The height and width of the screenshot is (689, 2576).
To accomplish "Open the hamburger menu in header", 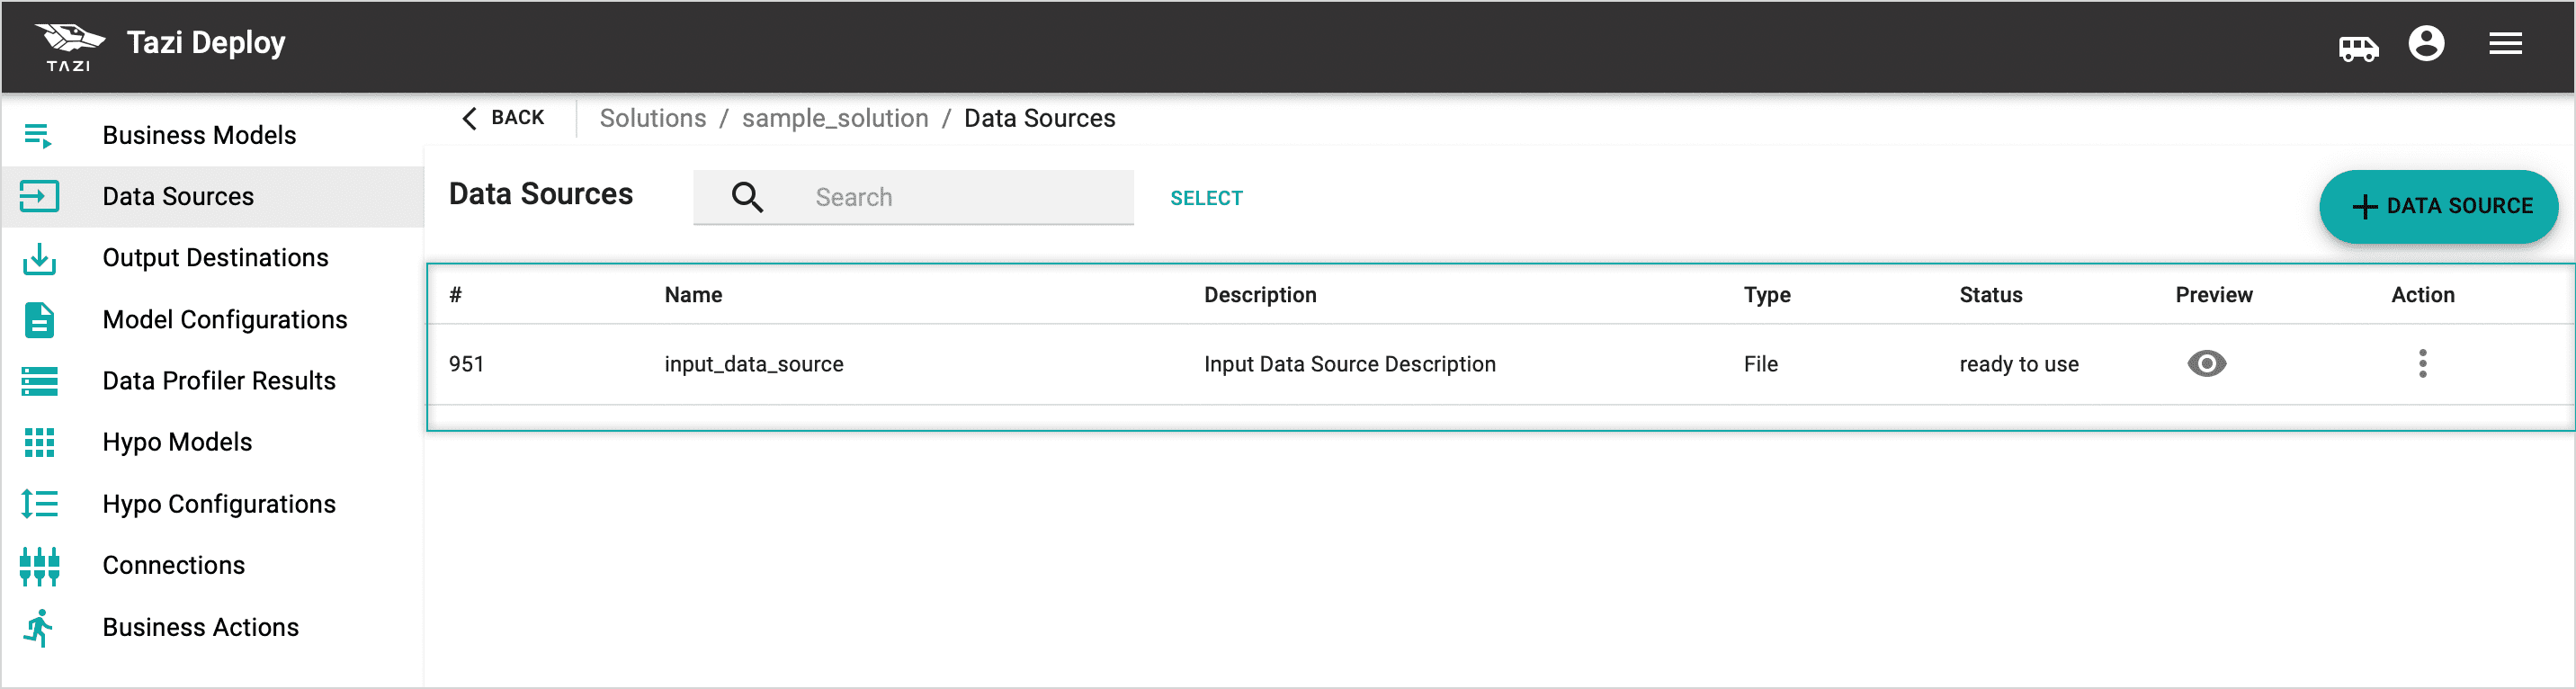I will pyautogui.click(x=2505, y=44).
